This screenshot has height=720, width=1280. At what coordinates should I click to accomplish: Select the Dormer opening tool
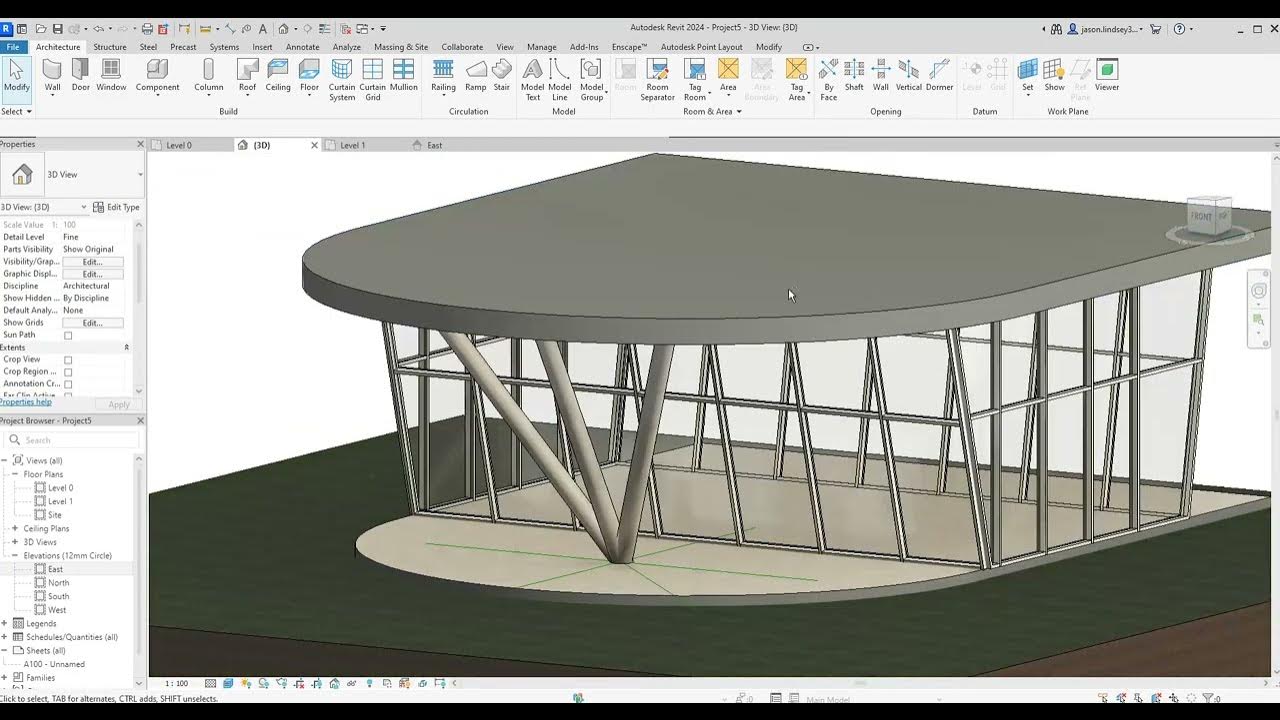pyautogui.click(x=939, y=75)
